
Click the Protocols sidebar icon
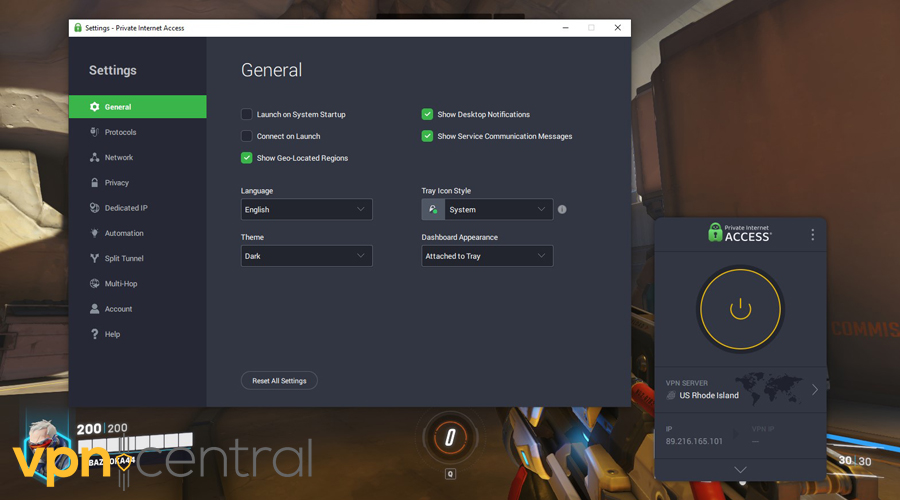95,132
